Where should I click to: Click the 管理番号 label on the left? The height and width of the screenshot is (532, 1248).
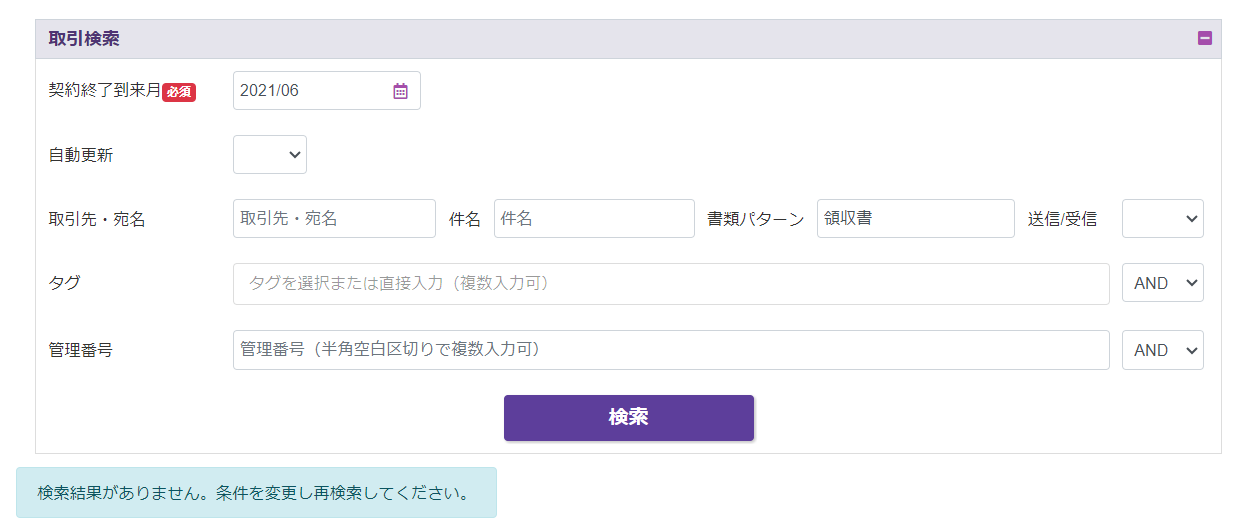point(81,351)
